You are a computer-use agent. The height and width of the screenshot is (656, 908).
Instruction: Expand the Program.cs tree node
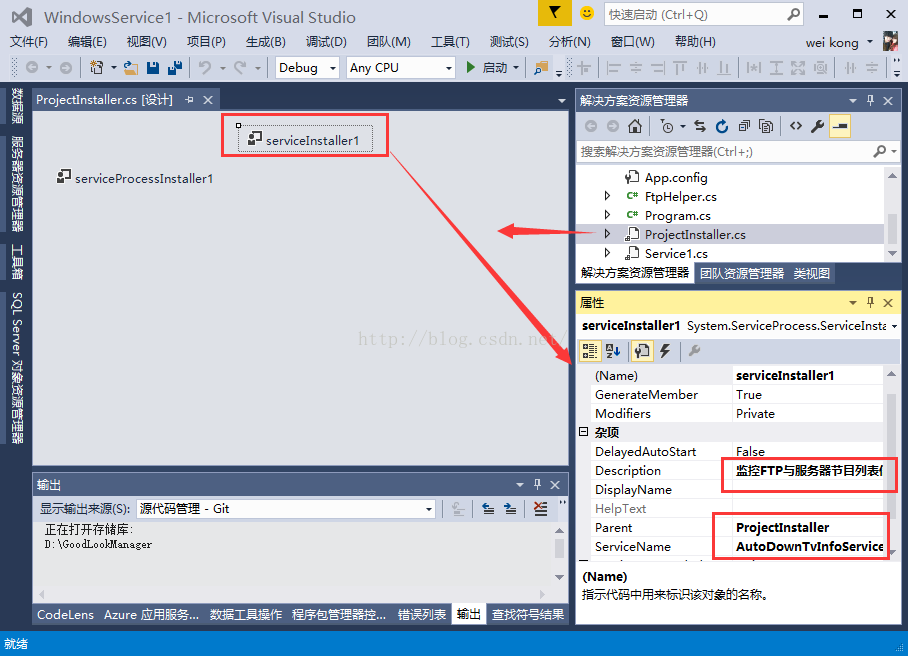(x=607, y=215)
